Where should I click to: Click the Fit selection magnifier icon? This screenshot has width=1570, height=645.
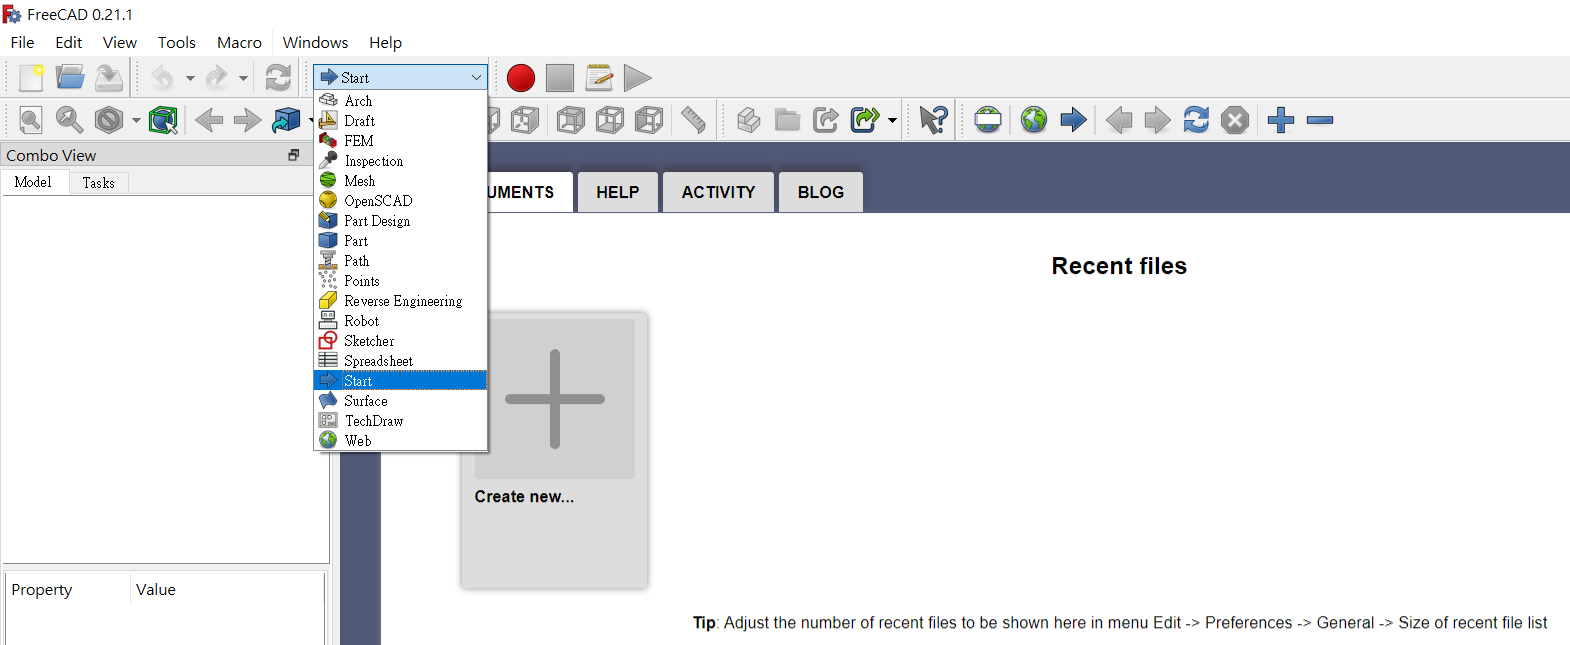click(x=69, y=120)
